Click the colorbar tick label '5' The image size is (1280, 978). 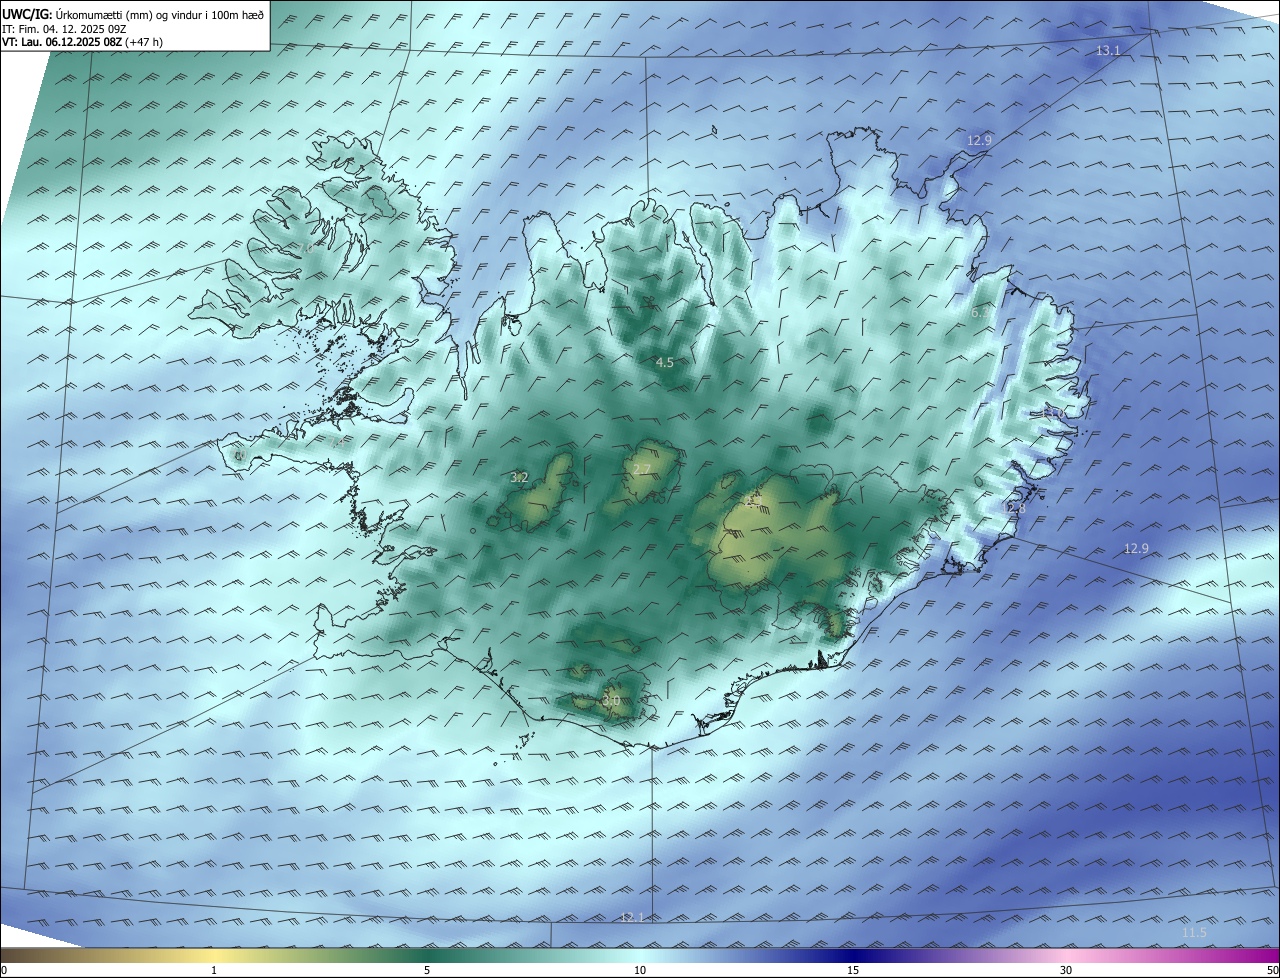[427, 970]
